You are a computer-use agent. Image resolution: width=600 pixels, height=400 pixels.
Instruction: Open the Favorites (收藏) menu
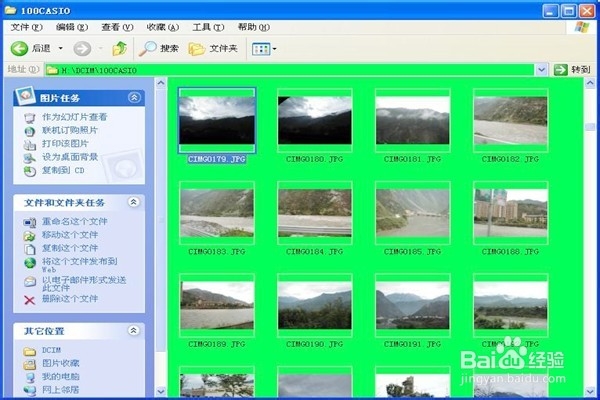pos(163,27)
